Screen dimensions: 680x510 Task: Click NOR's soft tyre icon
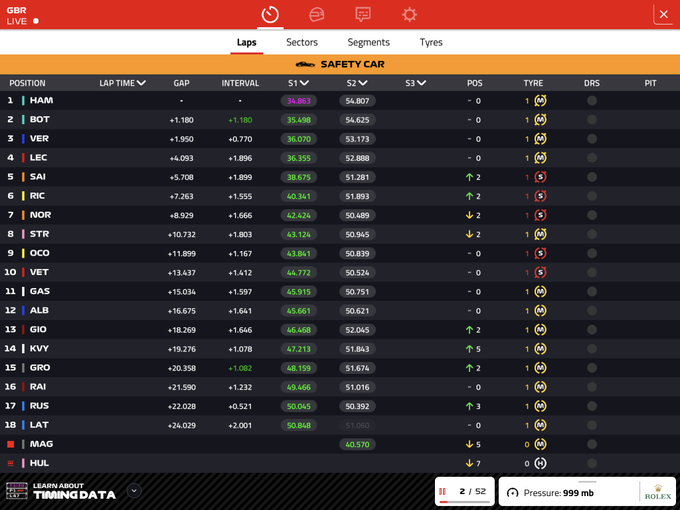point(540,215)
